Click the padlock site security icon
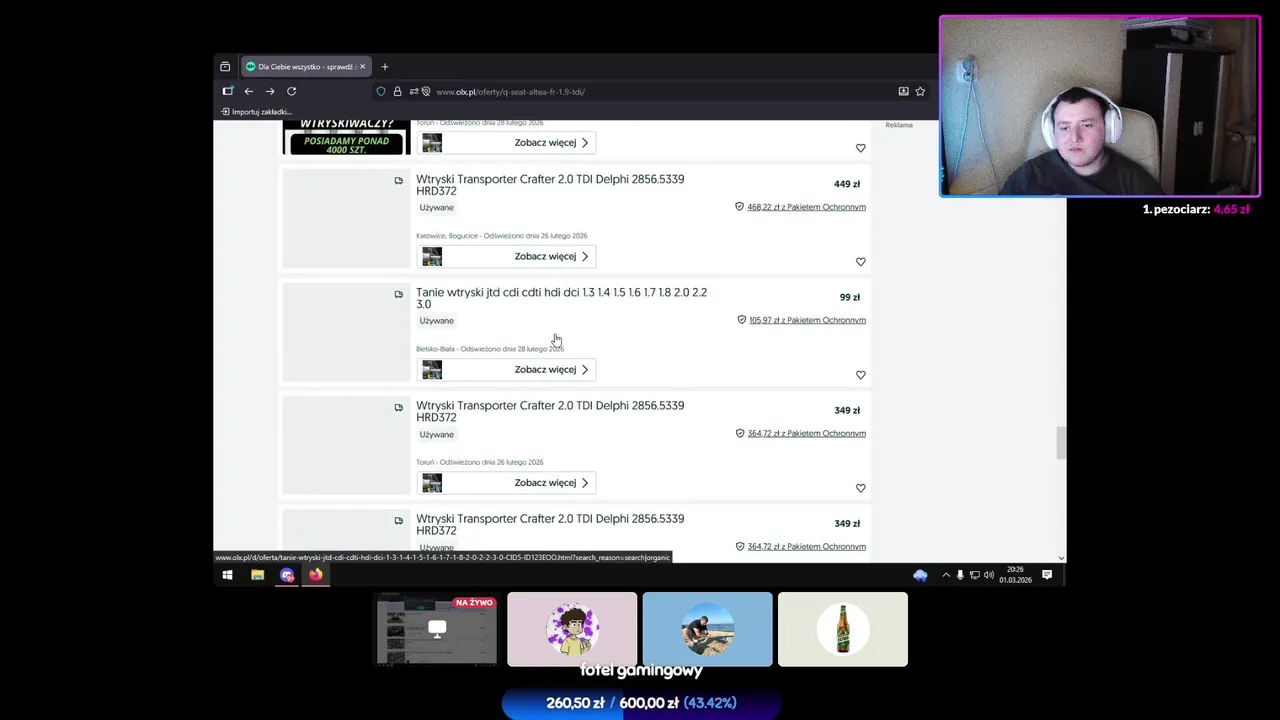 coord(397,91)
